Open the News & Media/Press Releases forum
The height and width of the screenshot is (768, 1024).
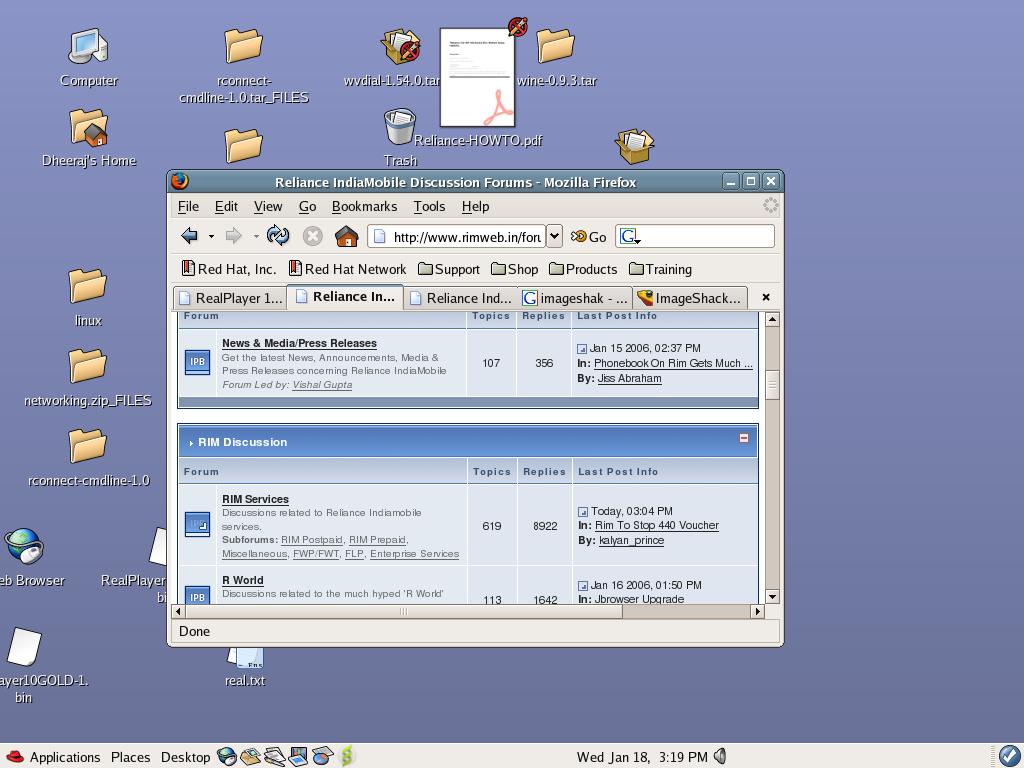pyautogui.click(x=299, y=343)
